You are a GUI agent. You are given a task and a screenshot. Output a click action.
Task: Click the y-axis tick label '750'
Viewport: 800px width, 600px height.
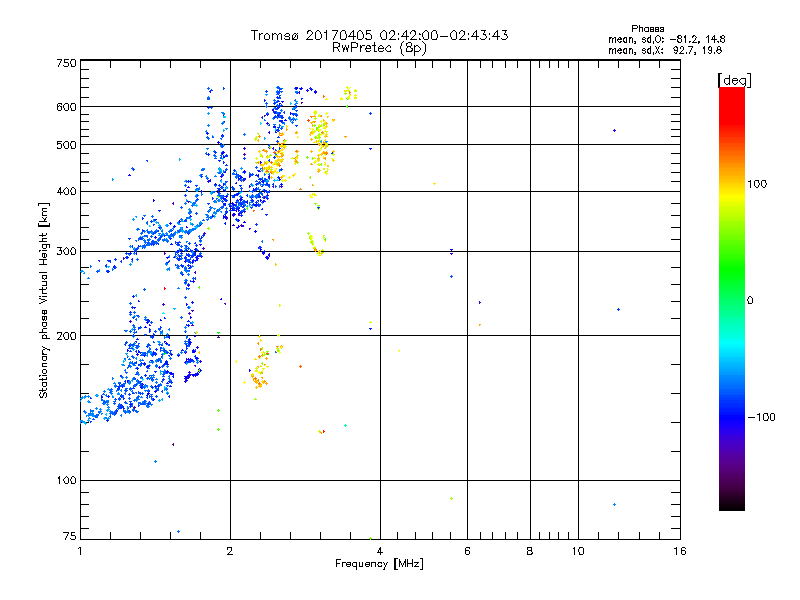(66, 63)
